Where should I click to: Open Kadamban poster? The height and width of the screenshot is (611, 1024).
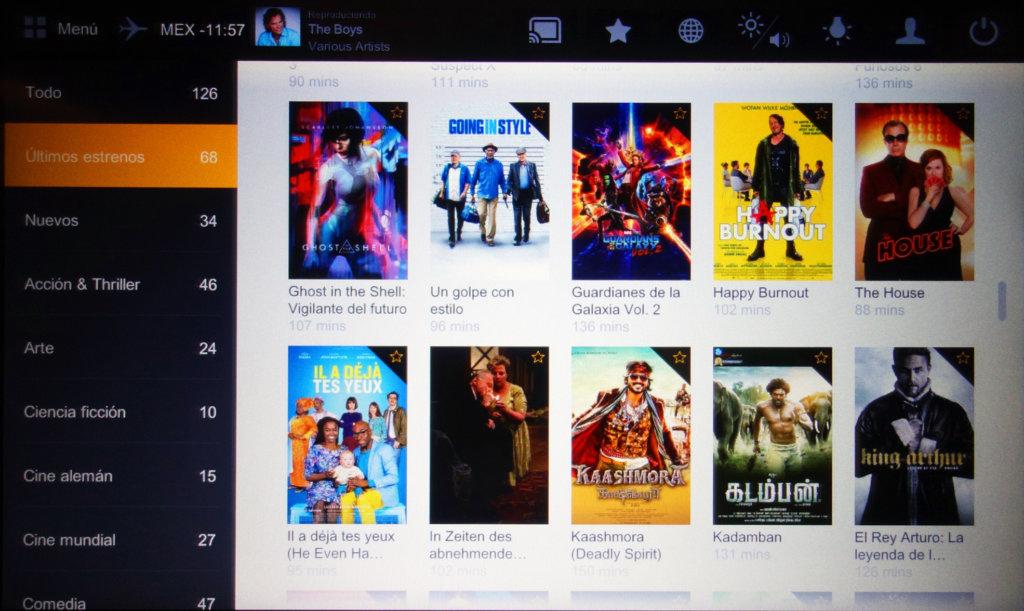click(773, 435)
